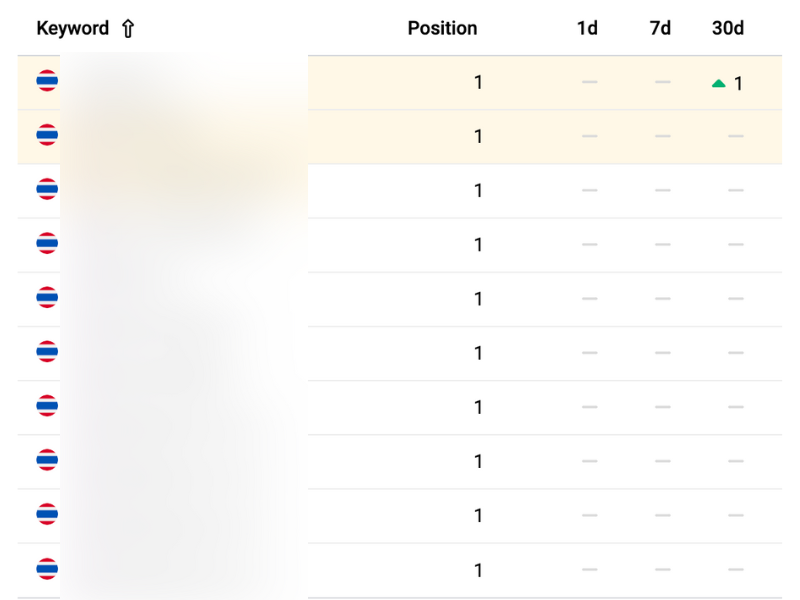Toggle the sort arrow beside Keyword

[127, 29]
